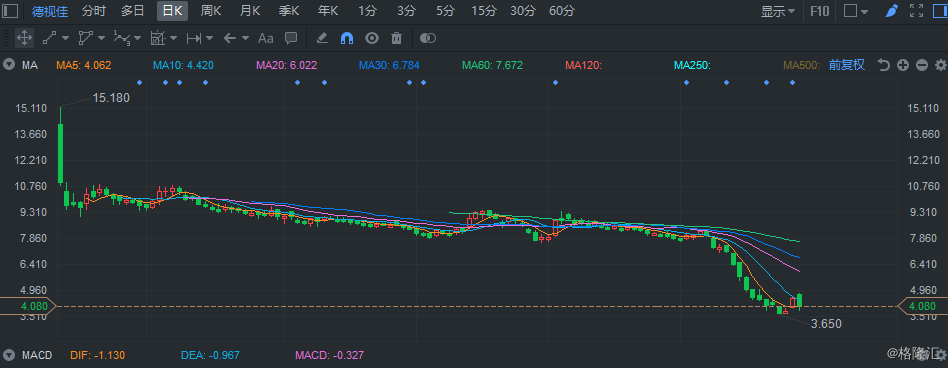Collapse the MACD indicator panel
The height and width of the screenshot is (368, 948).
[9, 355]
